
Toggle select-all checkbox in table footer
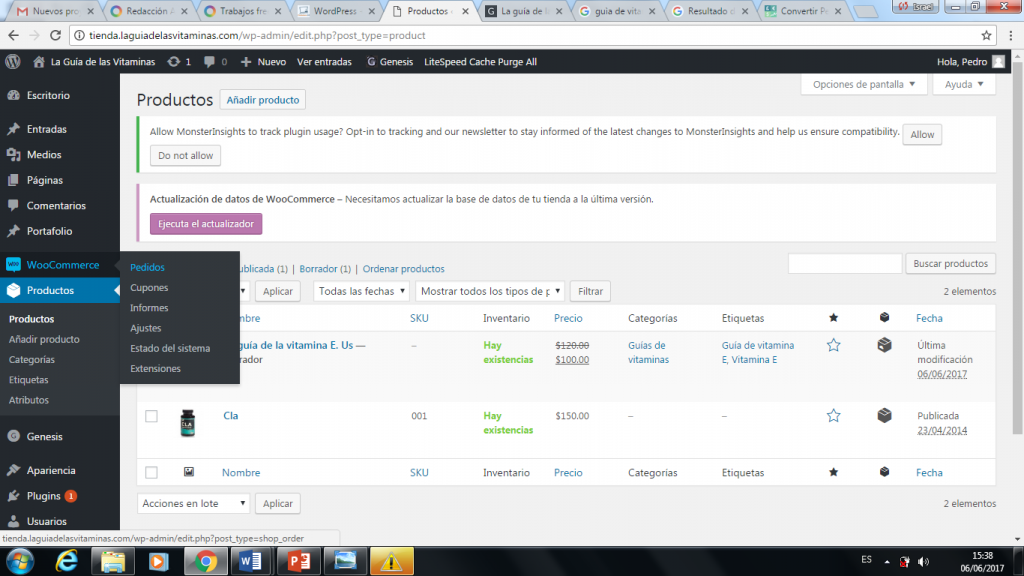[x=152, y=472]
